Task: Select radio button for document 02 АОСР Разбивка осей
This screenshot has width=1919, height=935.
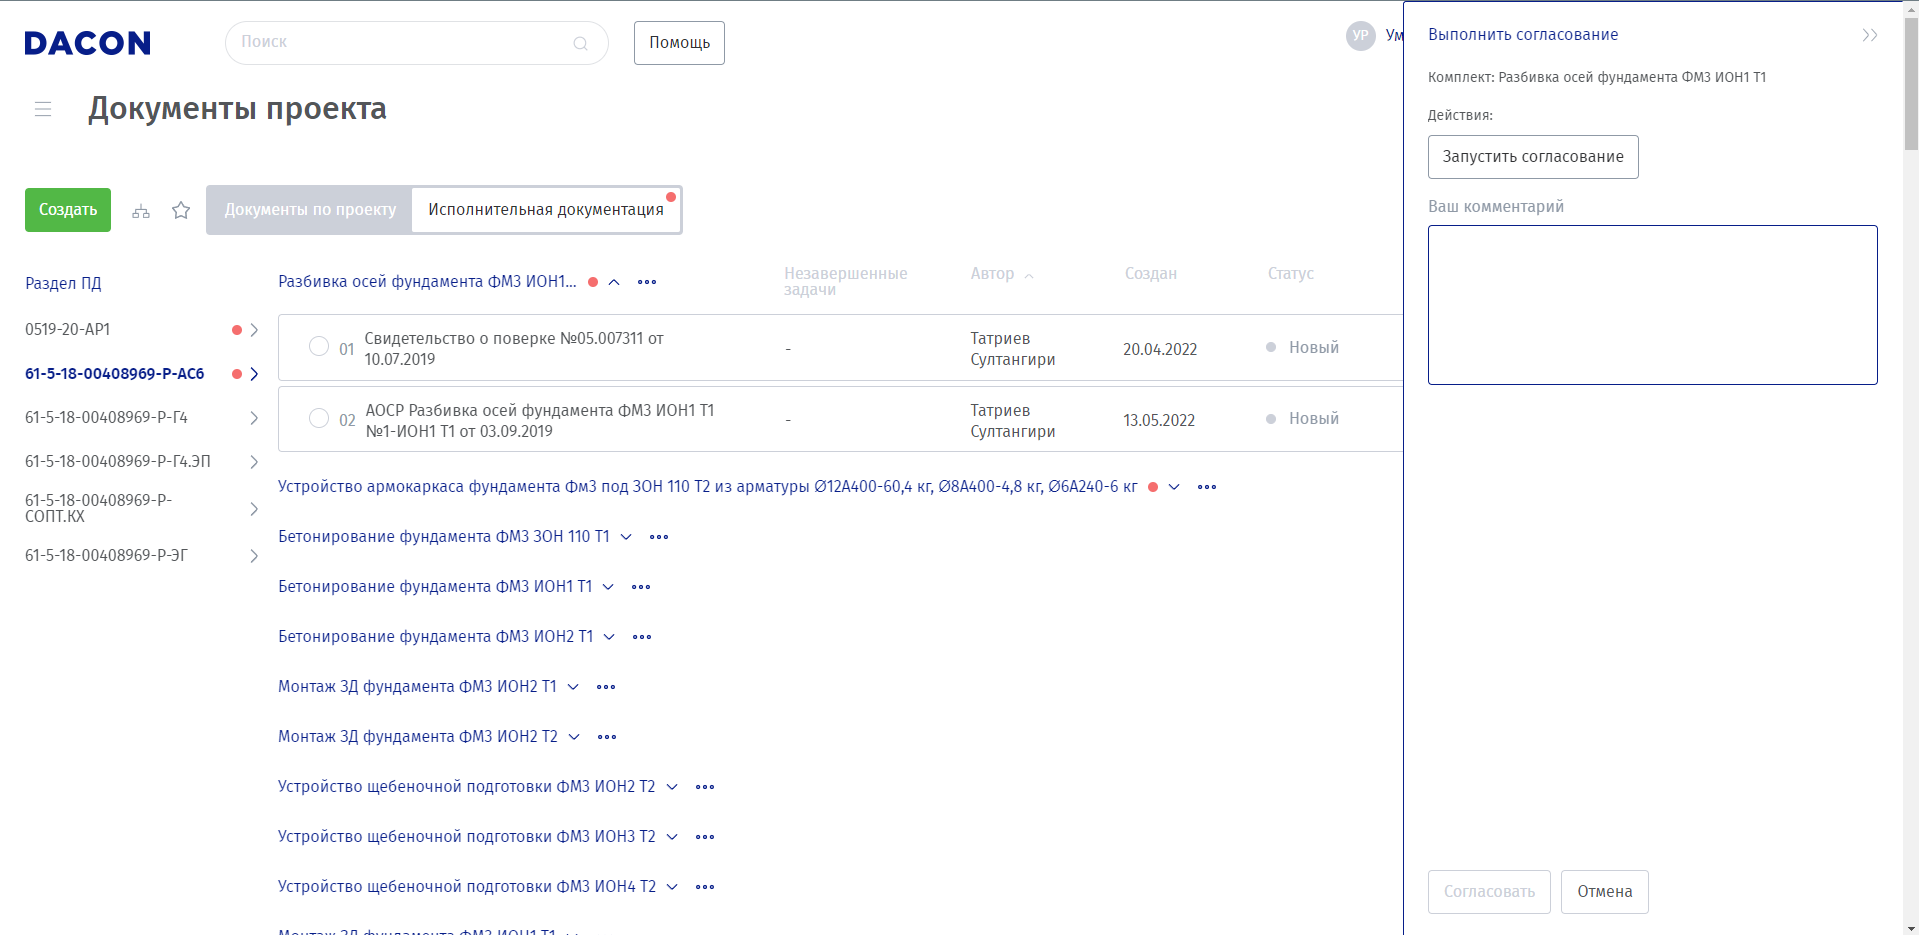Action: tap(319, 418)
